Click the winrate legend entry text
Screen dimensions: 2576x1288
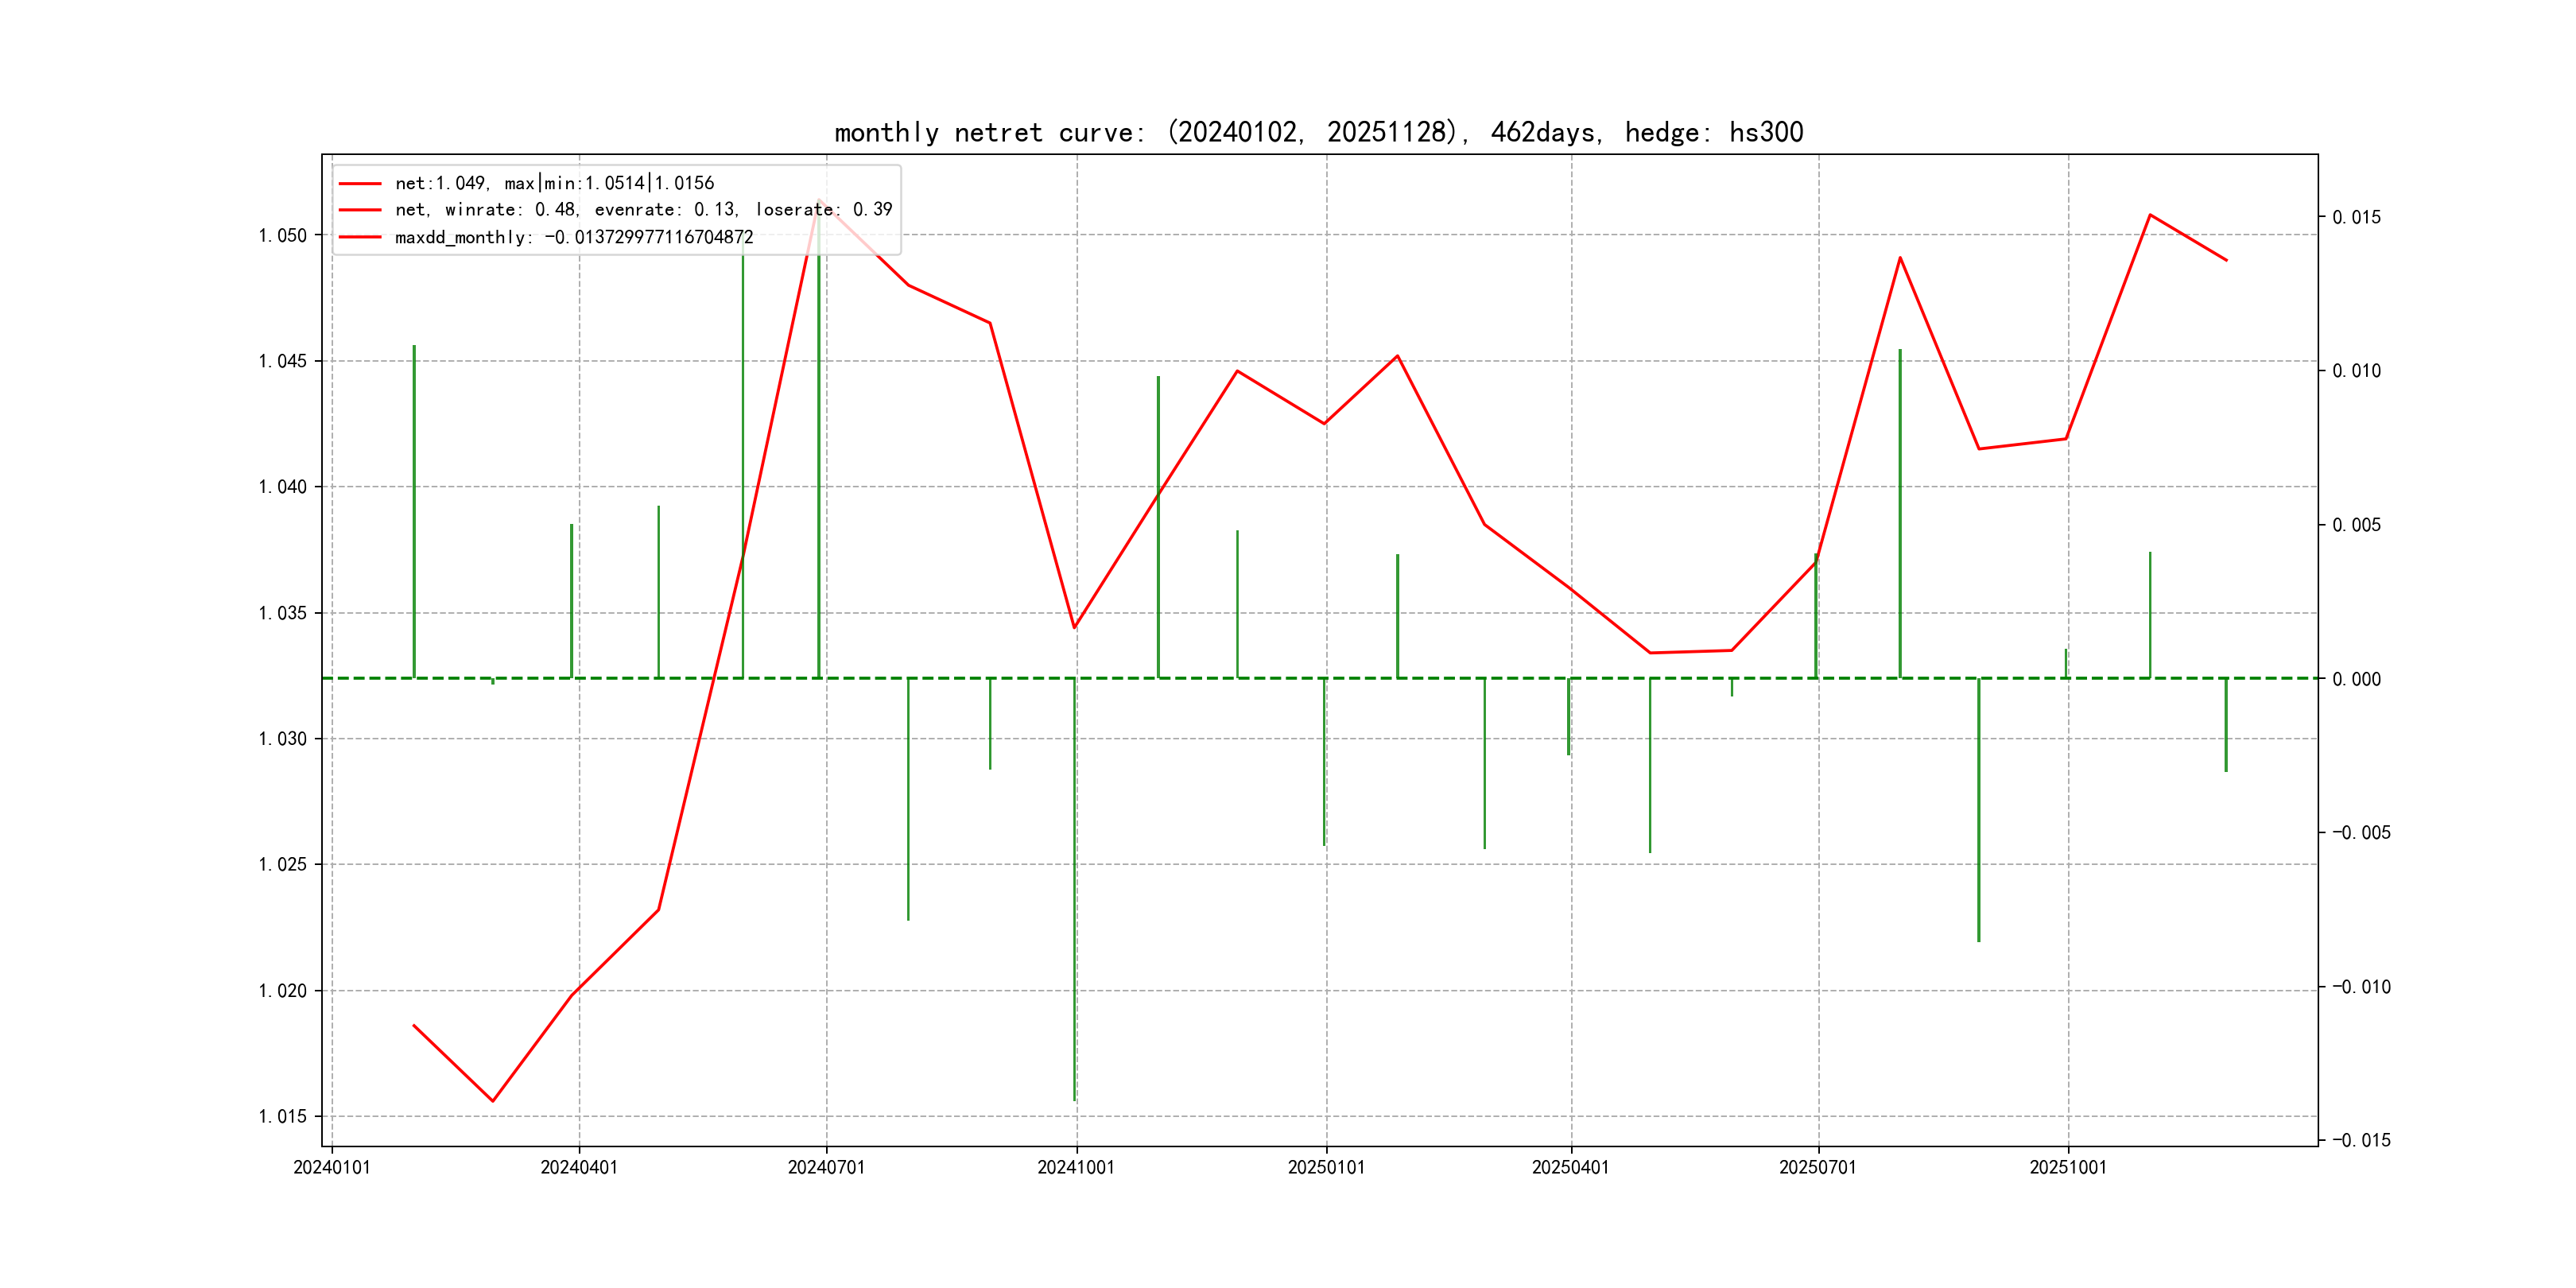[x=643, y=210]
